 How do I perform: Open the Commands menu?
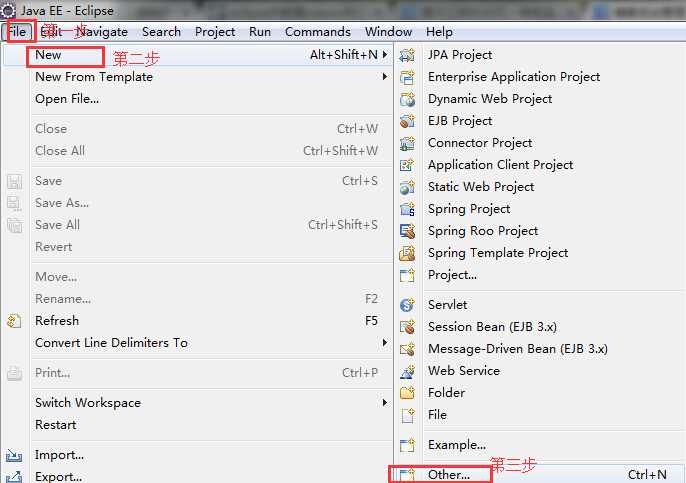[318, 32]
